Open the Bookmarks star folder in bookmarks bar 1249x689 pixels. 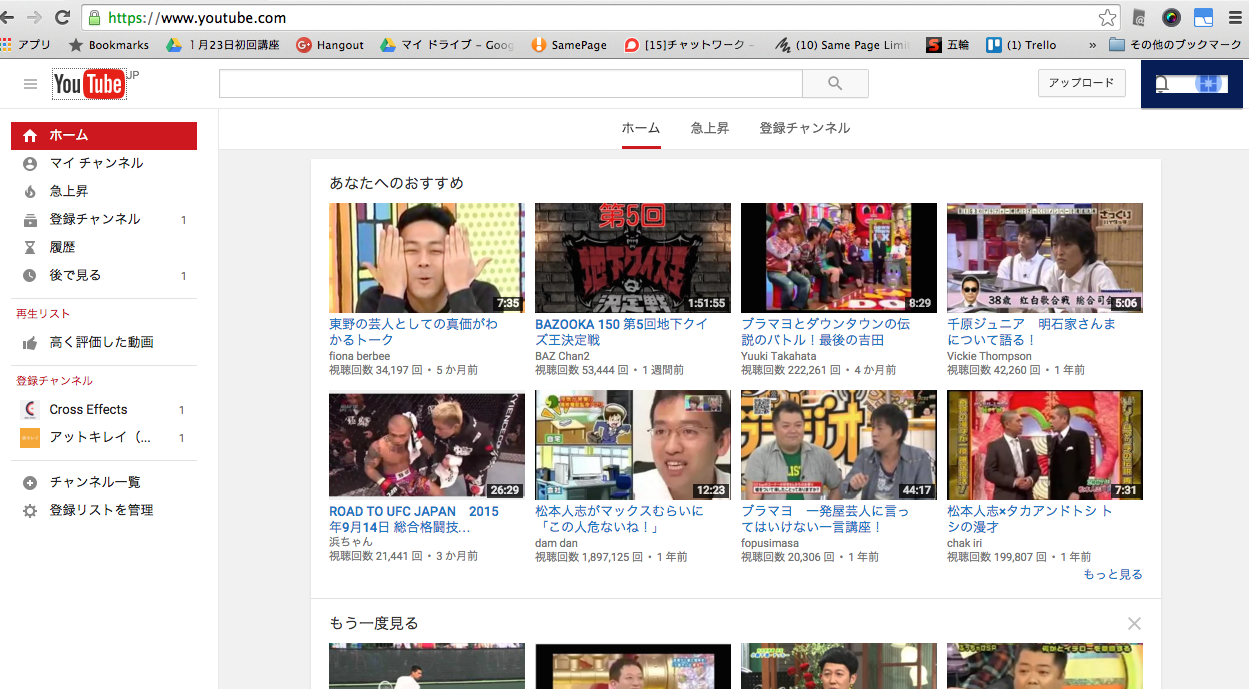coord(109,45)
